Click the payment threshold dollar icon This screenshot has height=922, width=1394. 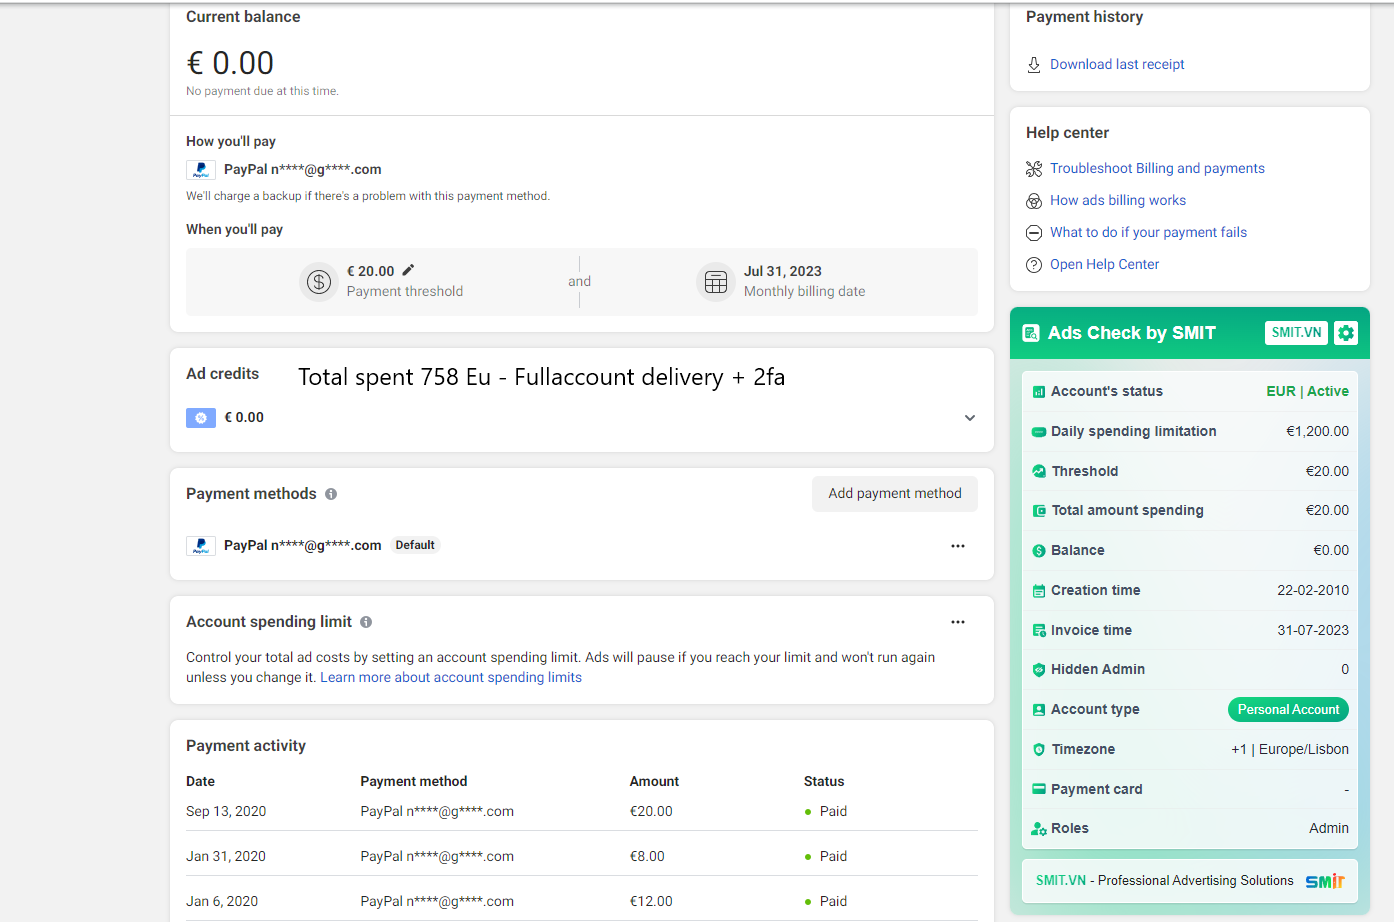(x=319, y=282)
